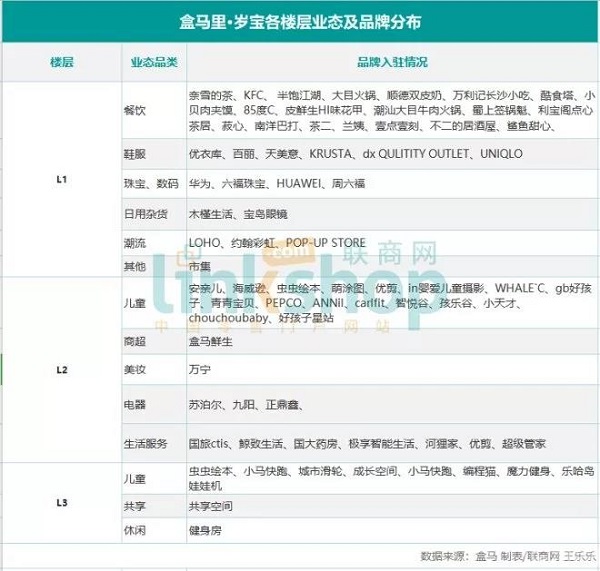Select the 品牌入驻情况 column header
The height and width of the screenshot is (571, 600).
click(x=393, y=62)
